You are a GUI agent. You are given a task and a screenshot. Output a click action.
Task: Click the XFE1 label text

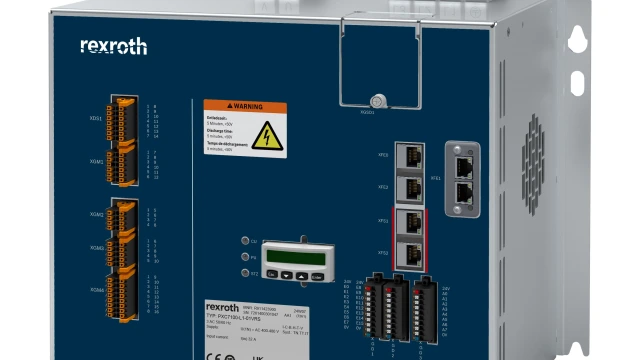tap(436, 178)
